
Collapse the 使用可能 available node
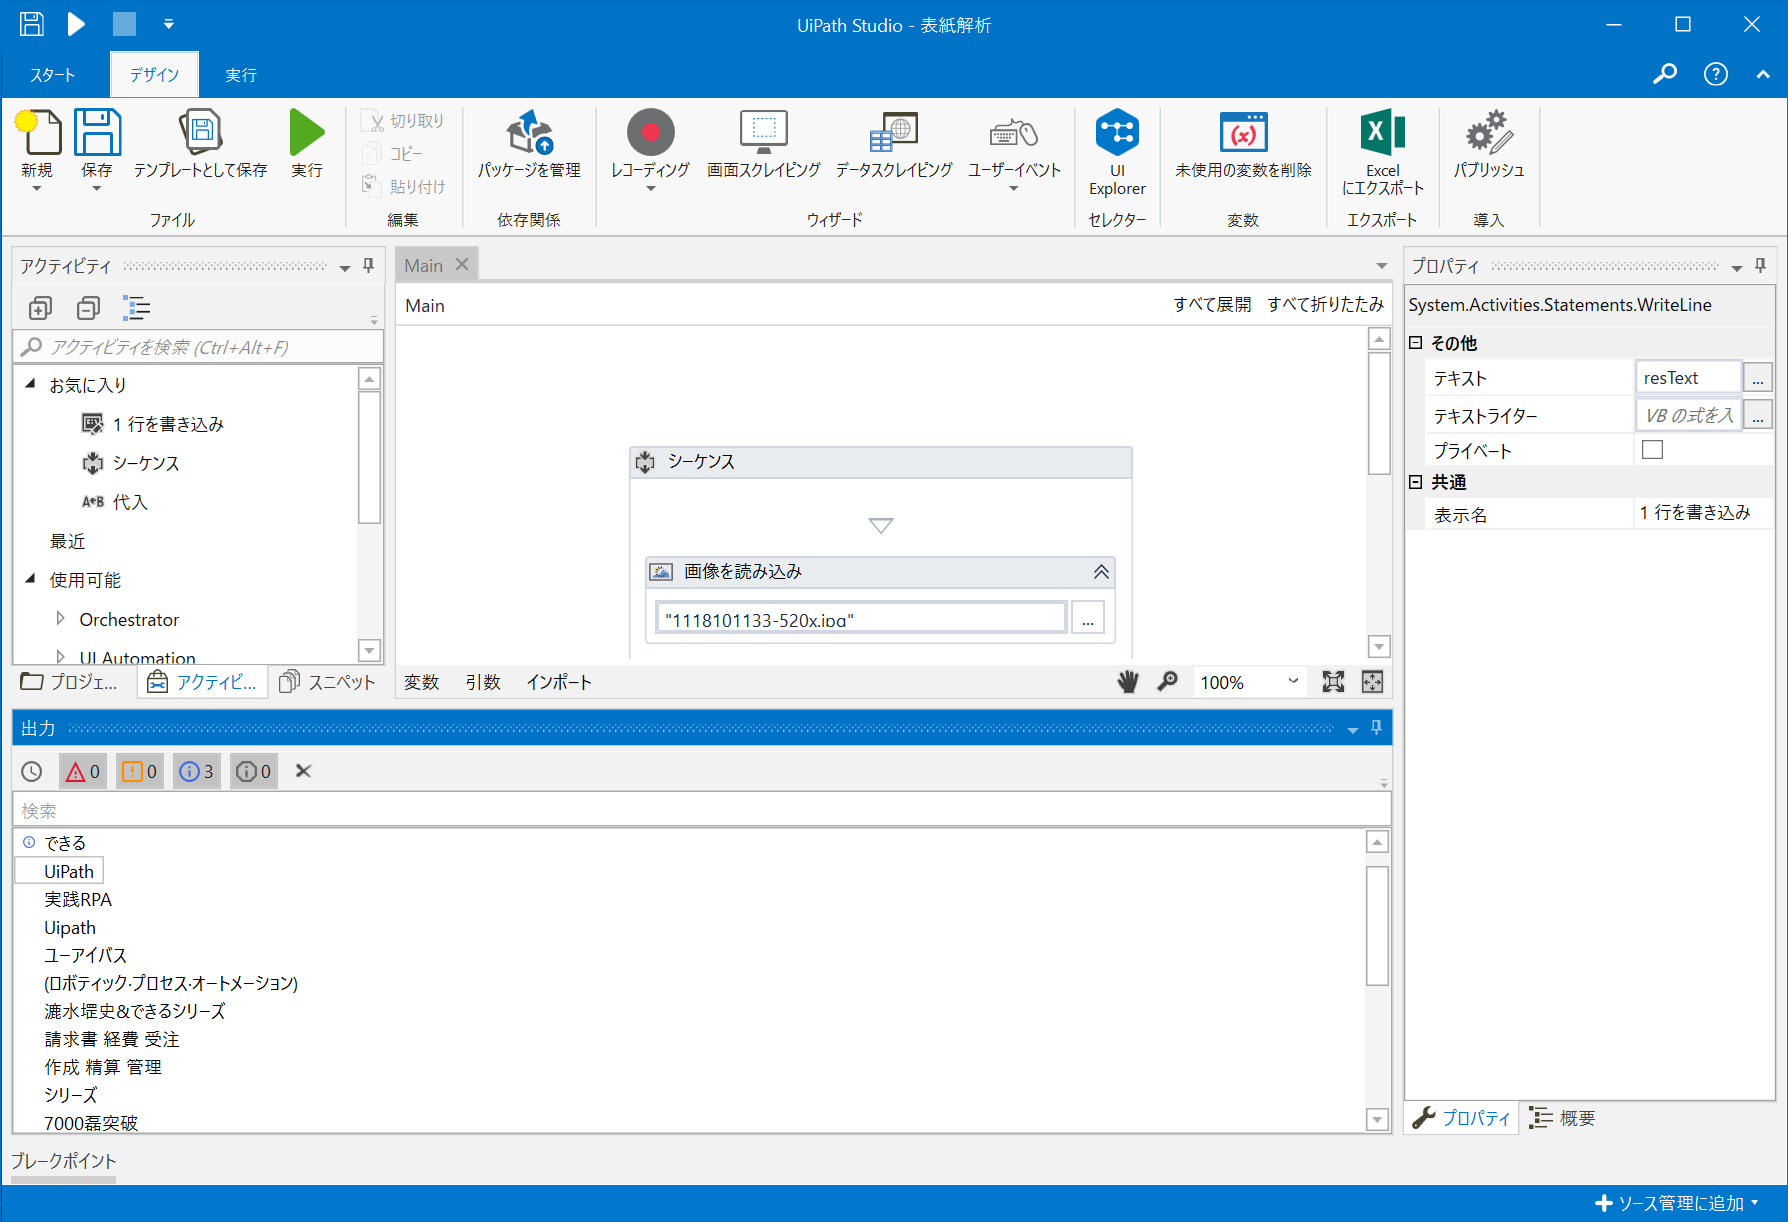[30, 578]
